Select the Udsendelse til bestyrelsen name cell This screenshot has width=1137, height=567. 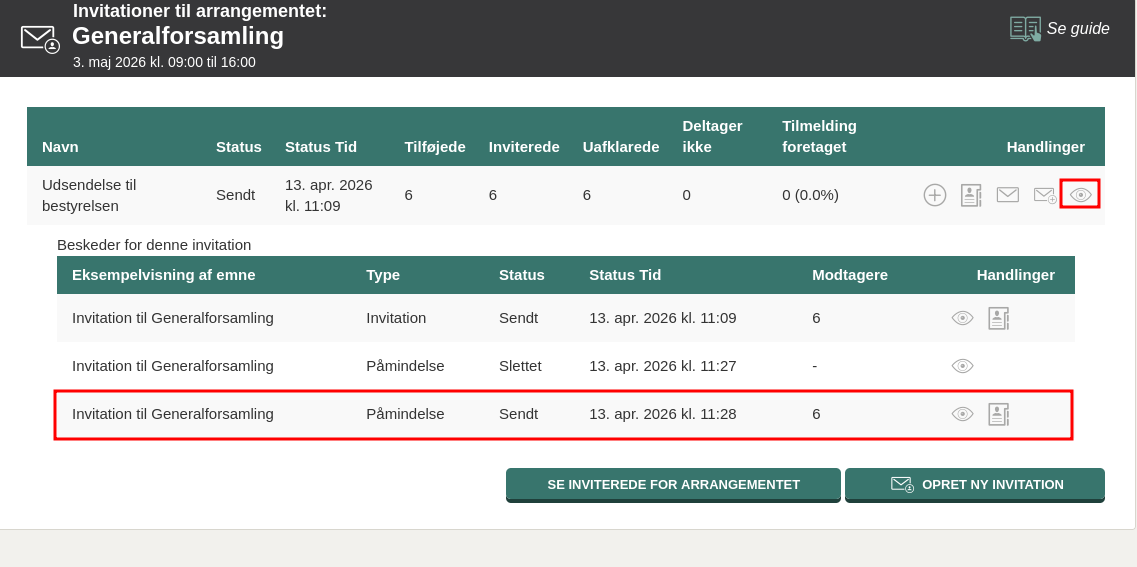point(89,195)
